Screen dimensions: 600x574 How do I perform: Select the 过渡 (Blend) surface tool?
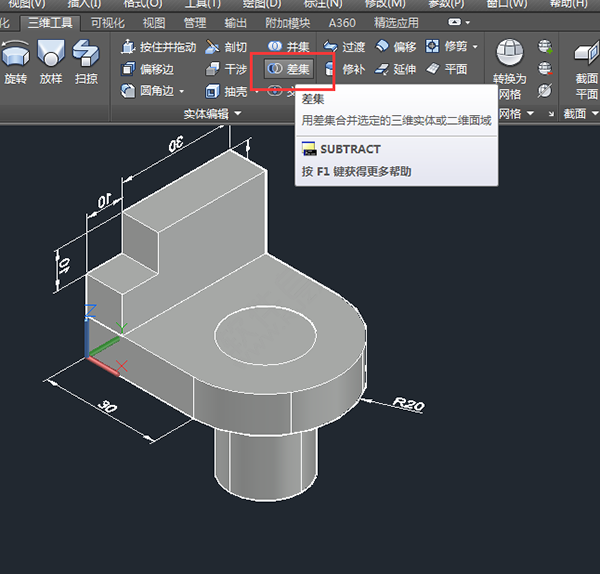coord(343,47)
